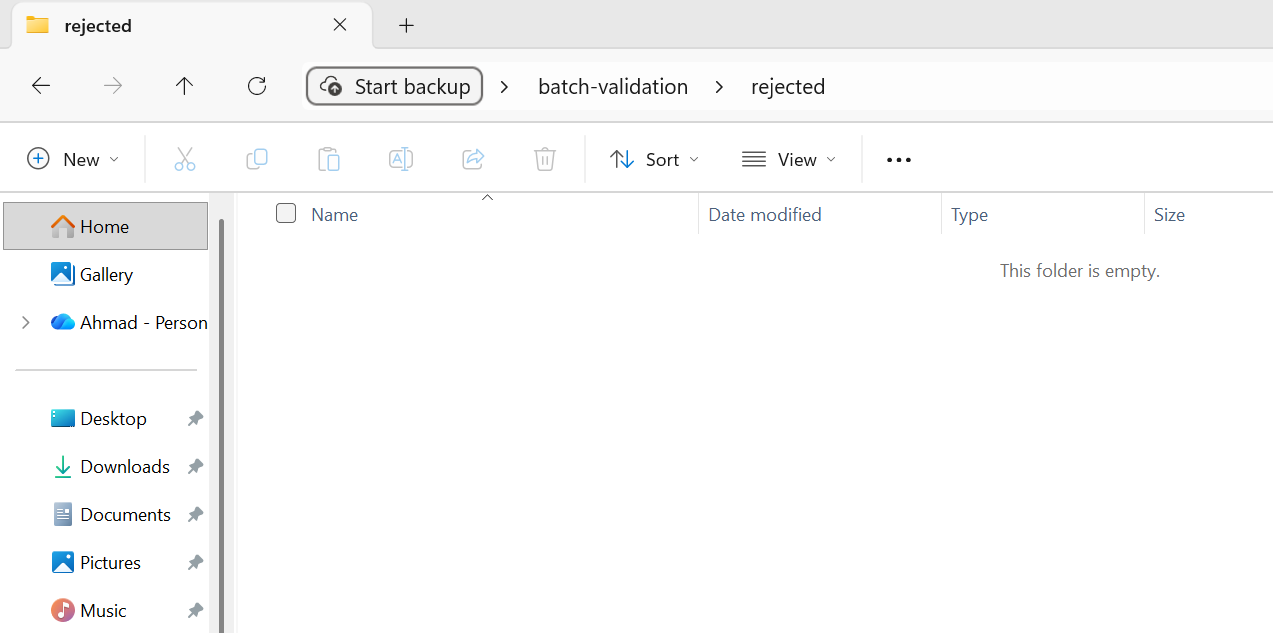Share files via the Share icon

point(472,158)
